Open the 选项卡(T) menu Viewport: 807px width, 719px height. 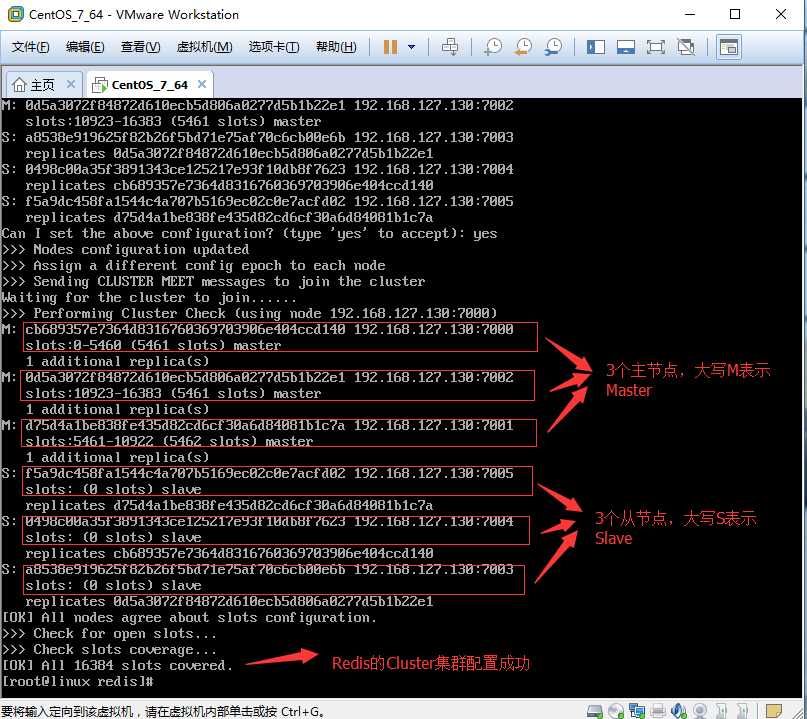(274, 47)
